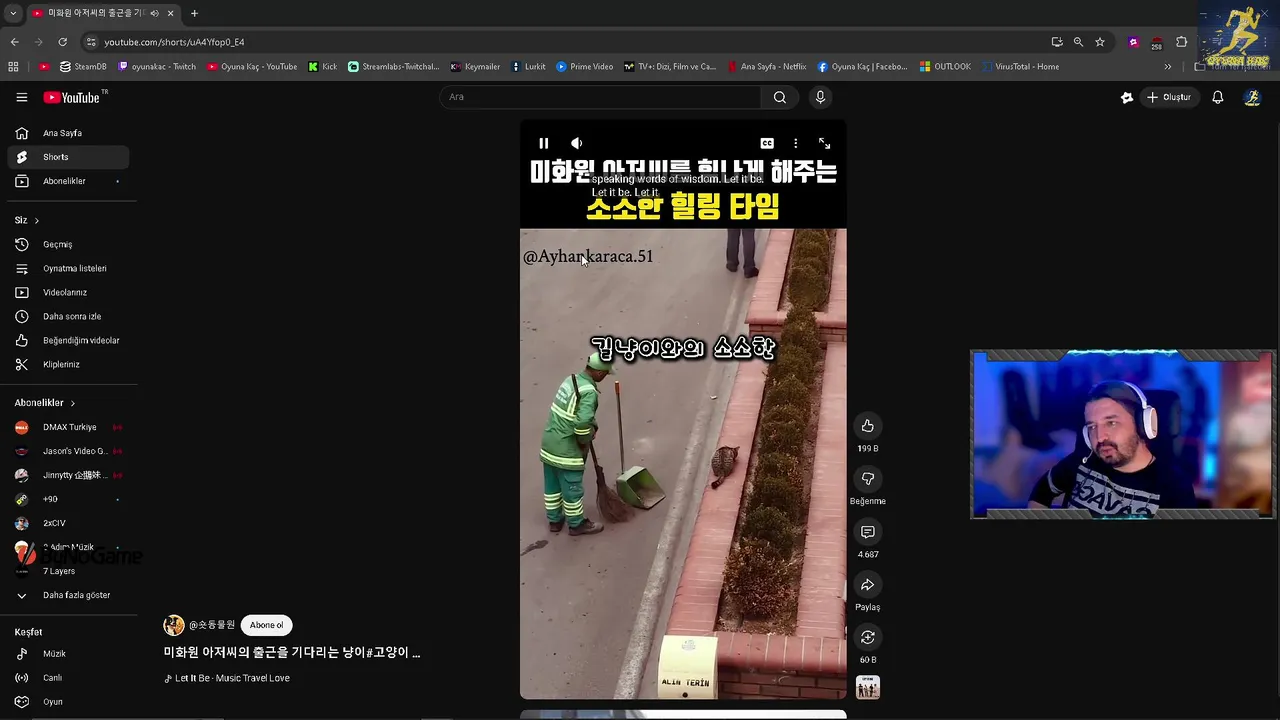Like the Short with thumbs up
The height and width of the screenshot is (720, 1280).
click(867, 426)
